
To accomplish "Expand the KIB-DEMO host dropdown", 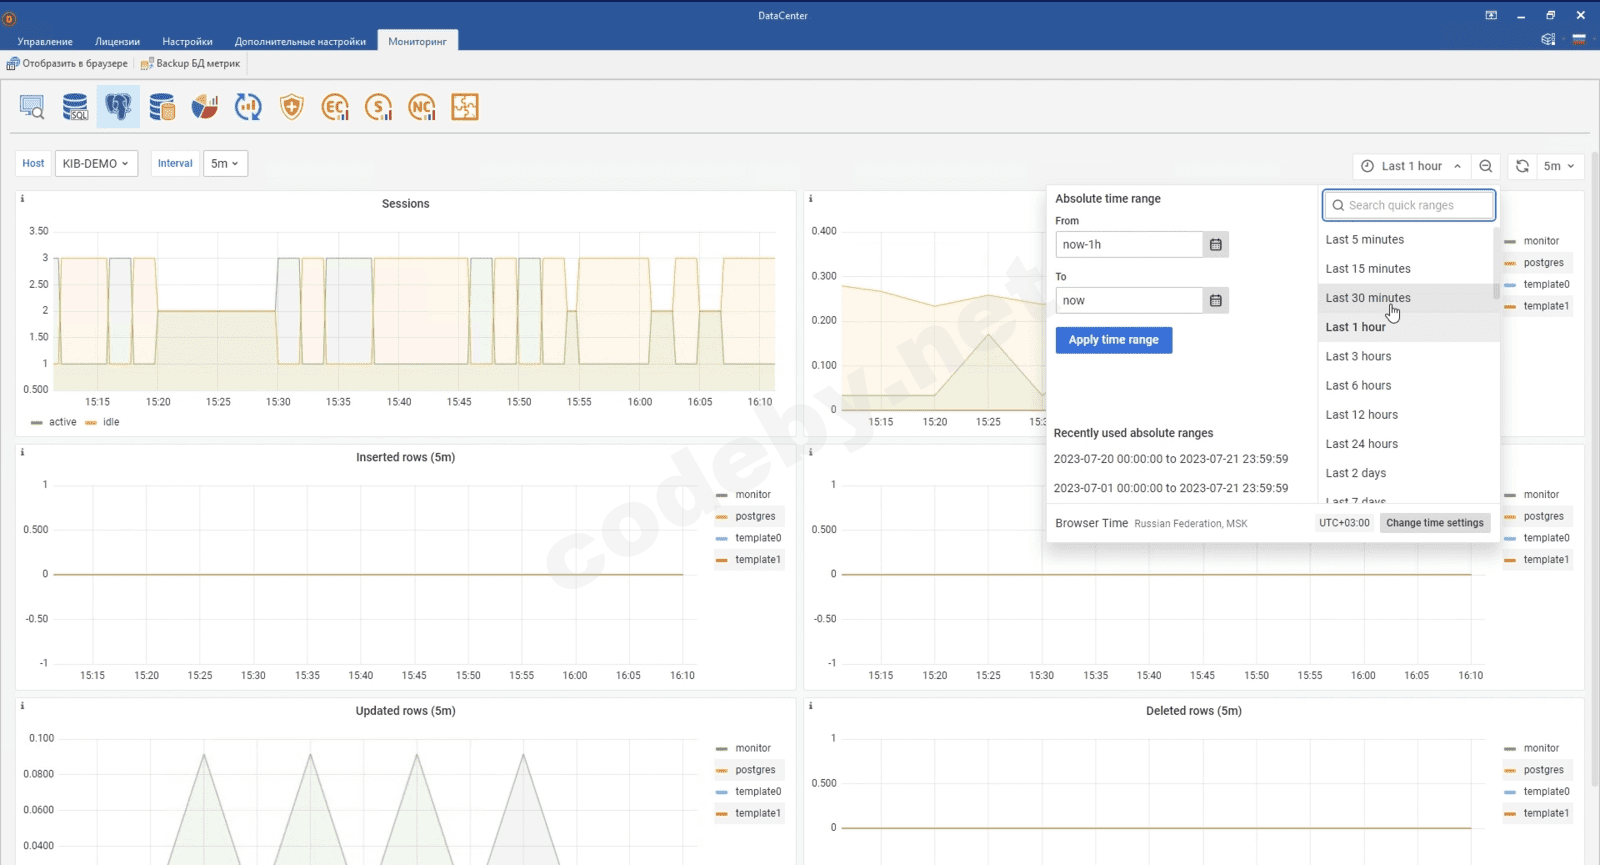I will point(96,164).
